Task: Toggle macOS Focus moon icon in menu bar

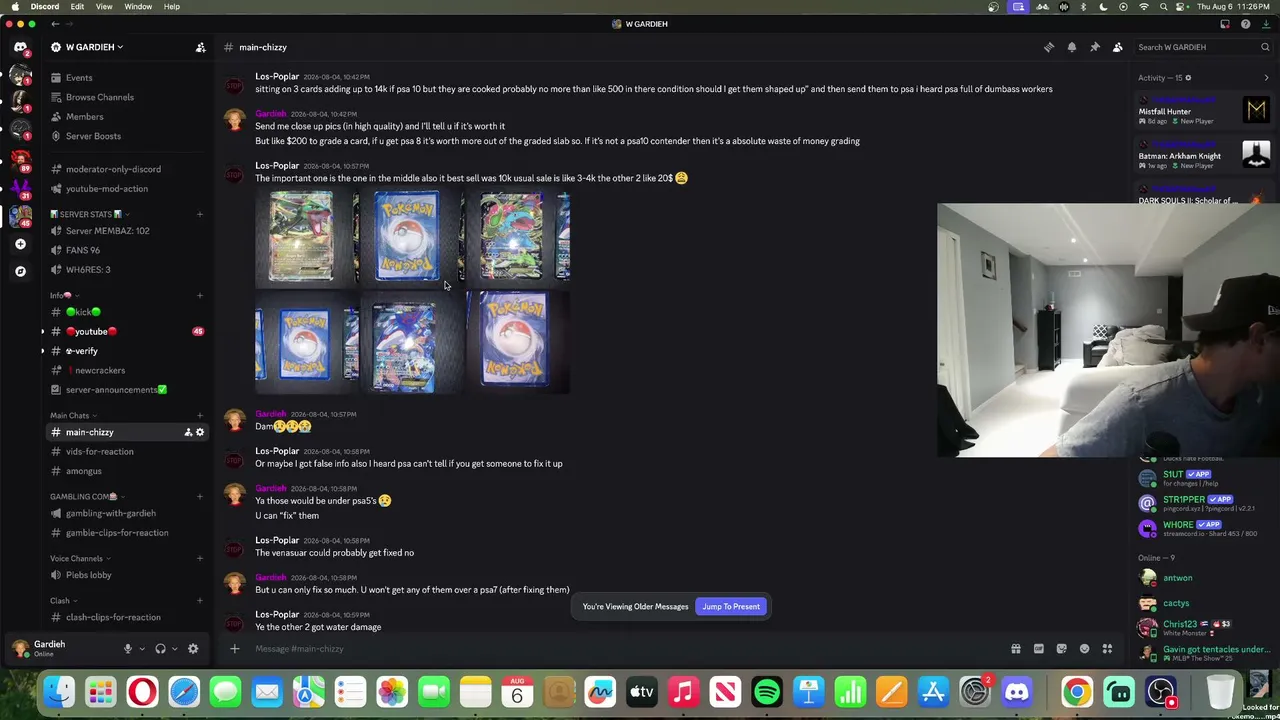Action: (x=1103, y=7)
